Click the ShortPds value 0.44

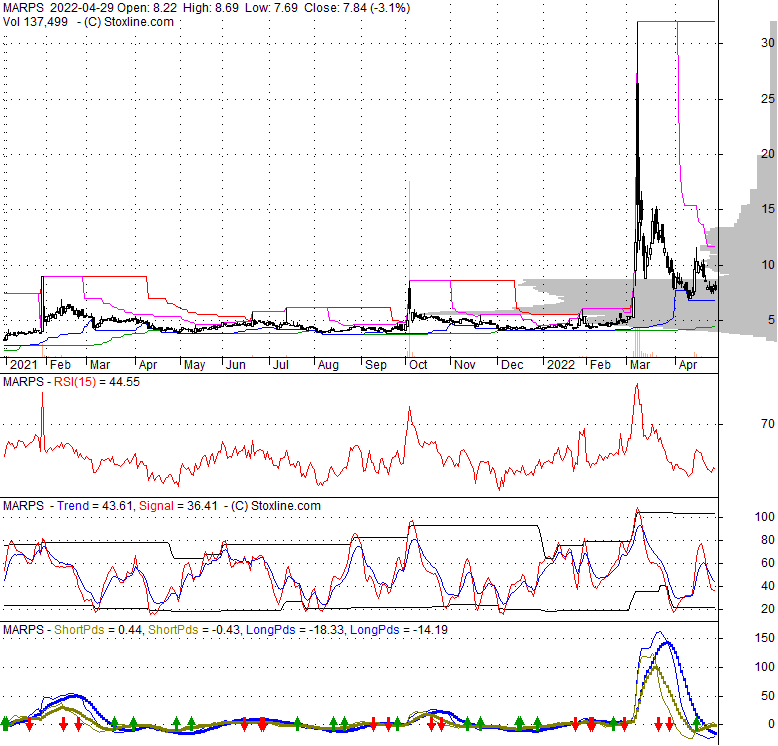(129, 630)
